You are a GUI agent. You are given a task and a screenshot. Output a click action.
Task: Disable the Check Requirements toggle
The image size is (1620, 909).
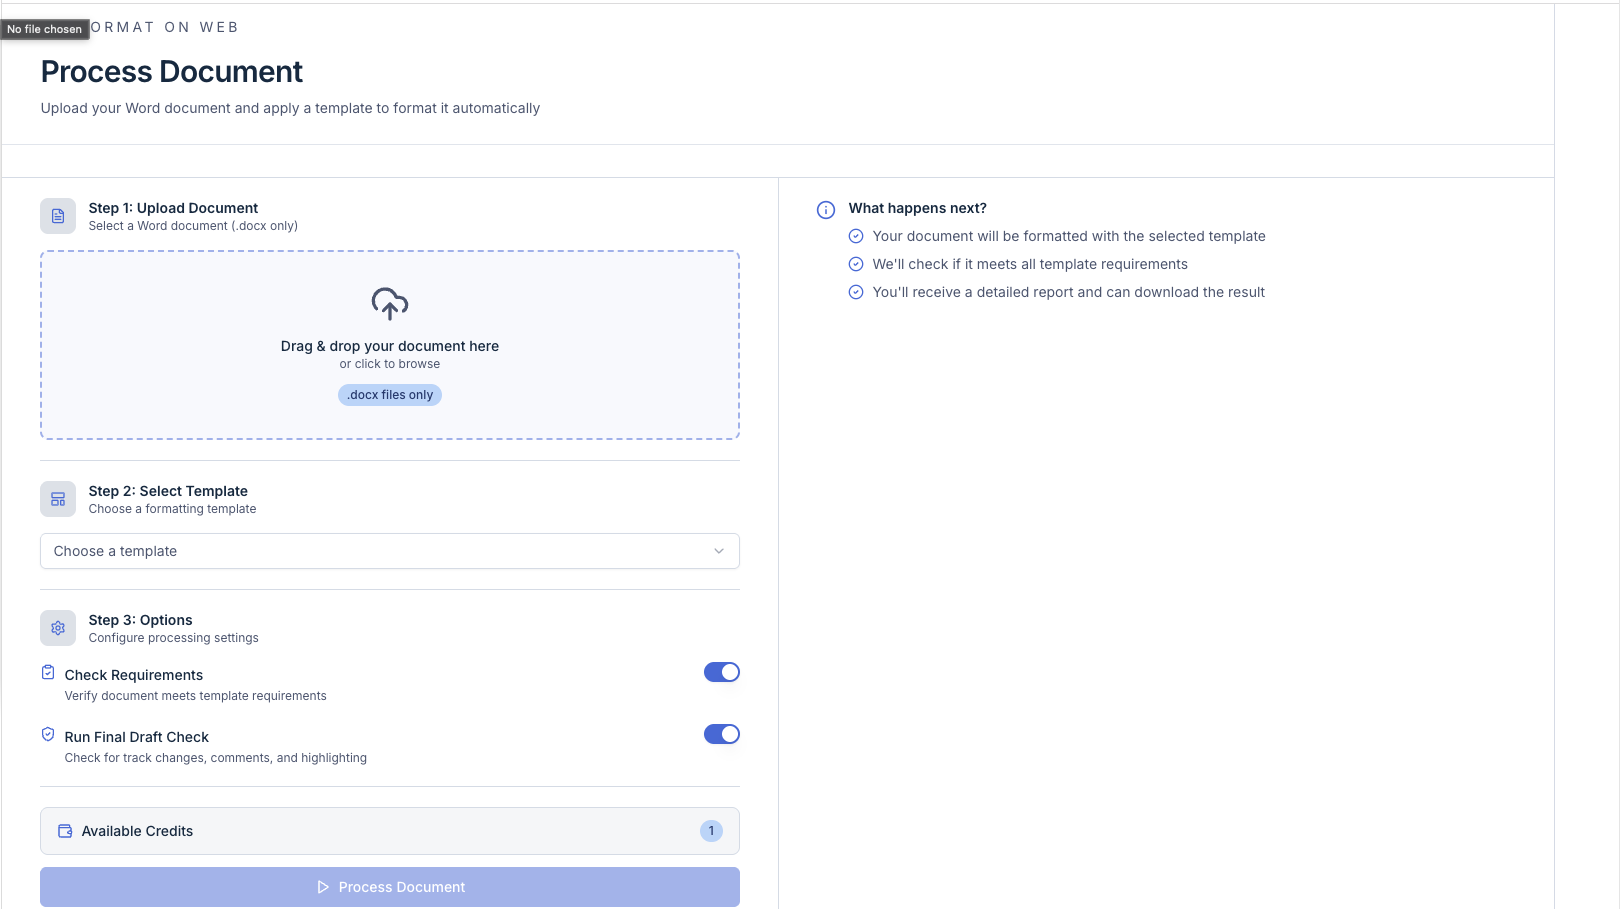(721, 672)
